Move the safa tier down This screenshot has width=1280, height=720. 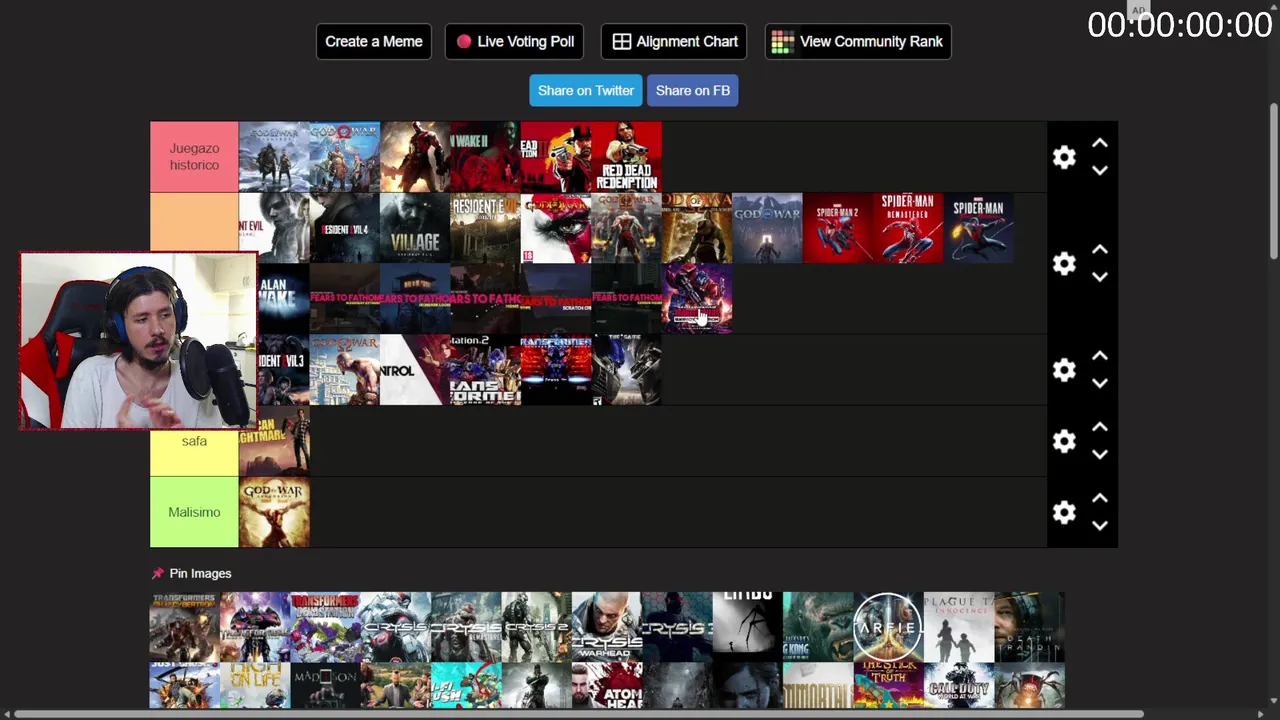[x=1100, y=455]
